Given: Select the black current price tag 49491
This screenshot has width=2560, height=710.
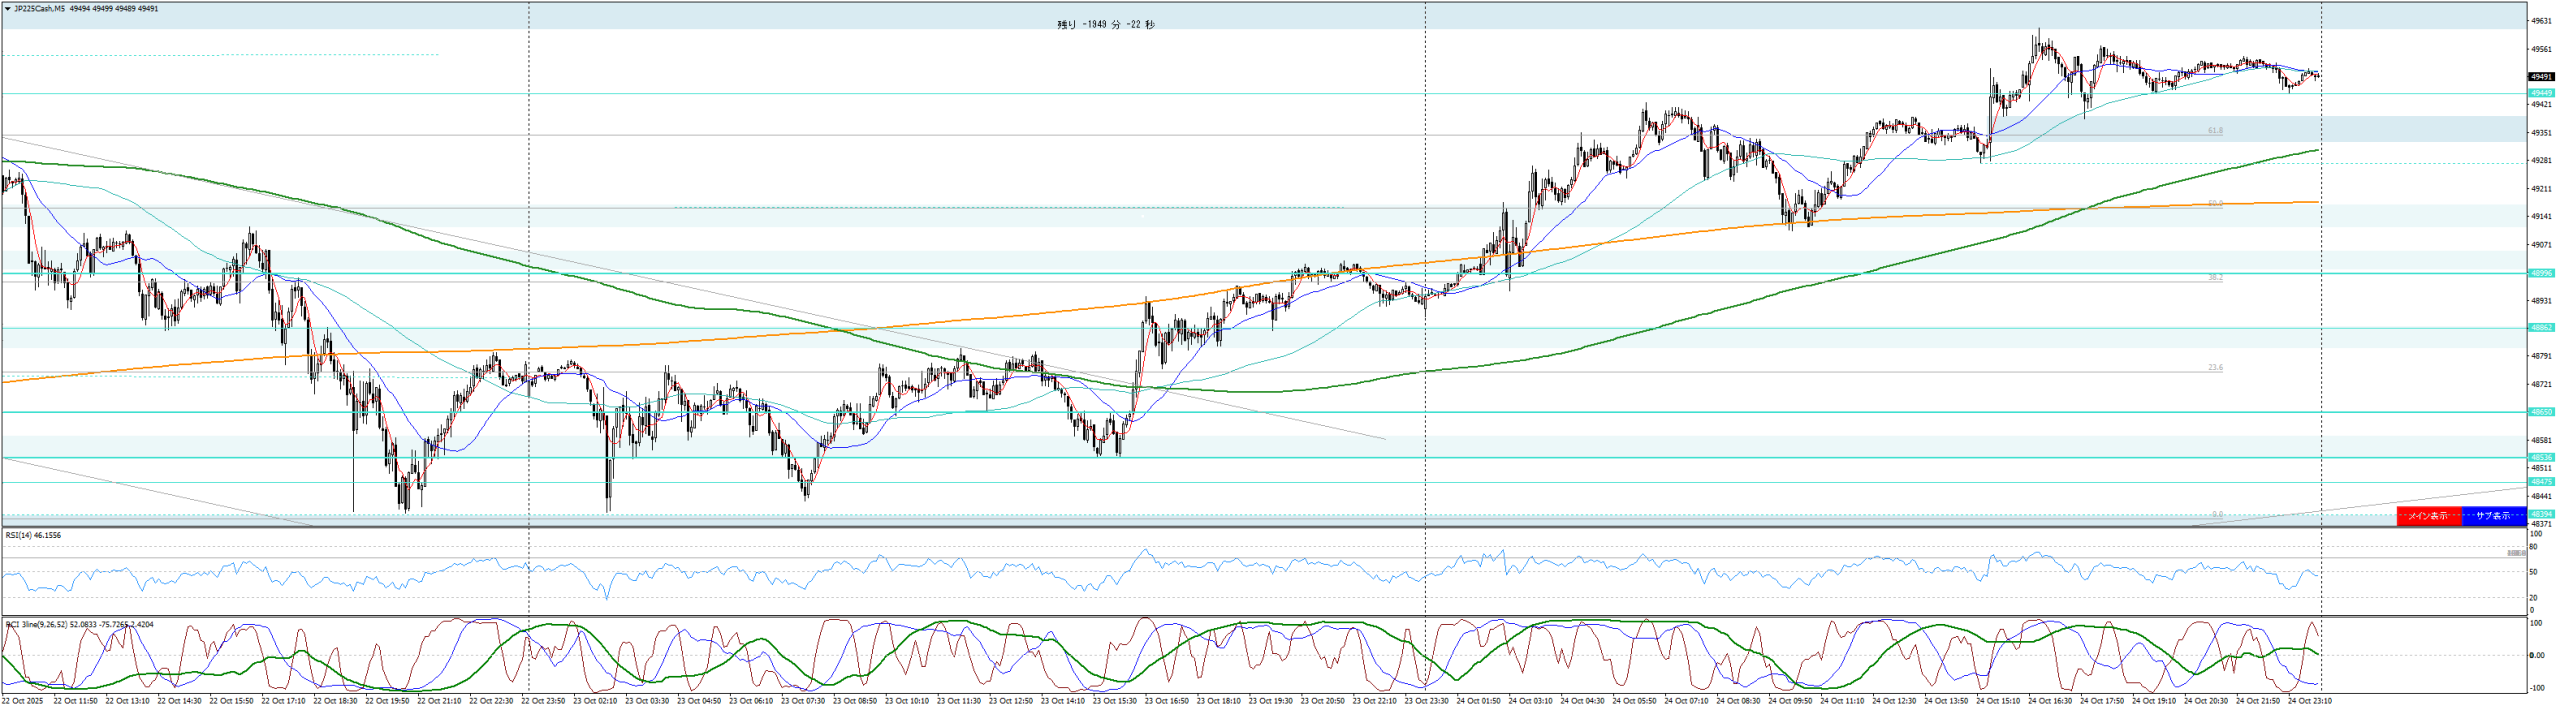Looking at the screenshot, I should tap(2540, 77).
